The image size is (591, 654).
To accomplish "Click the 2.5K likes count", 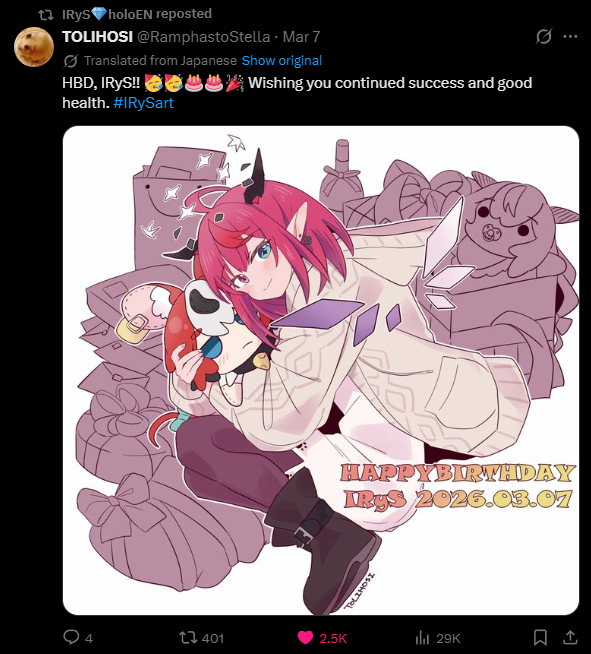I will pos(333,638).
